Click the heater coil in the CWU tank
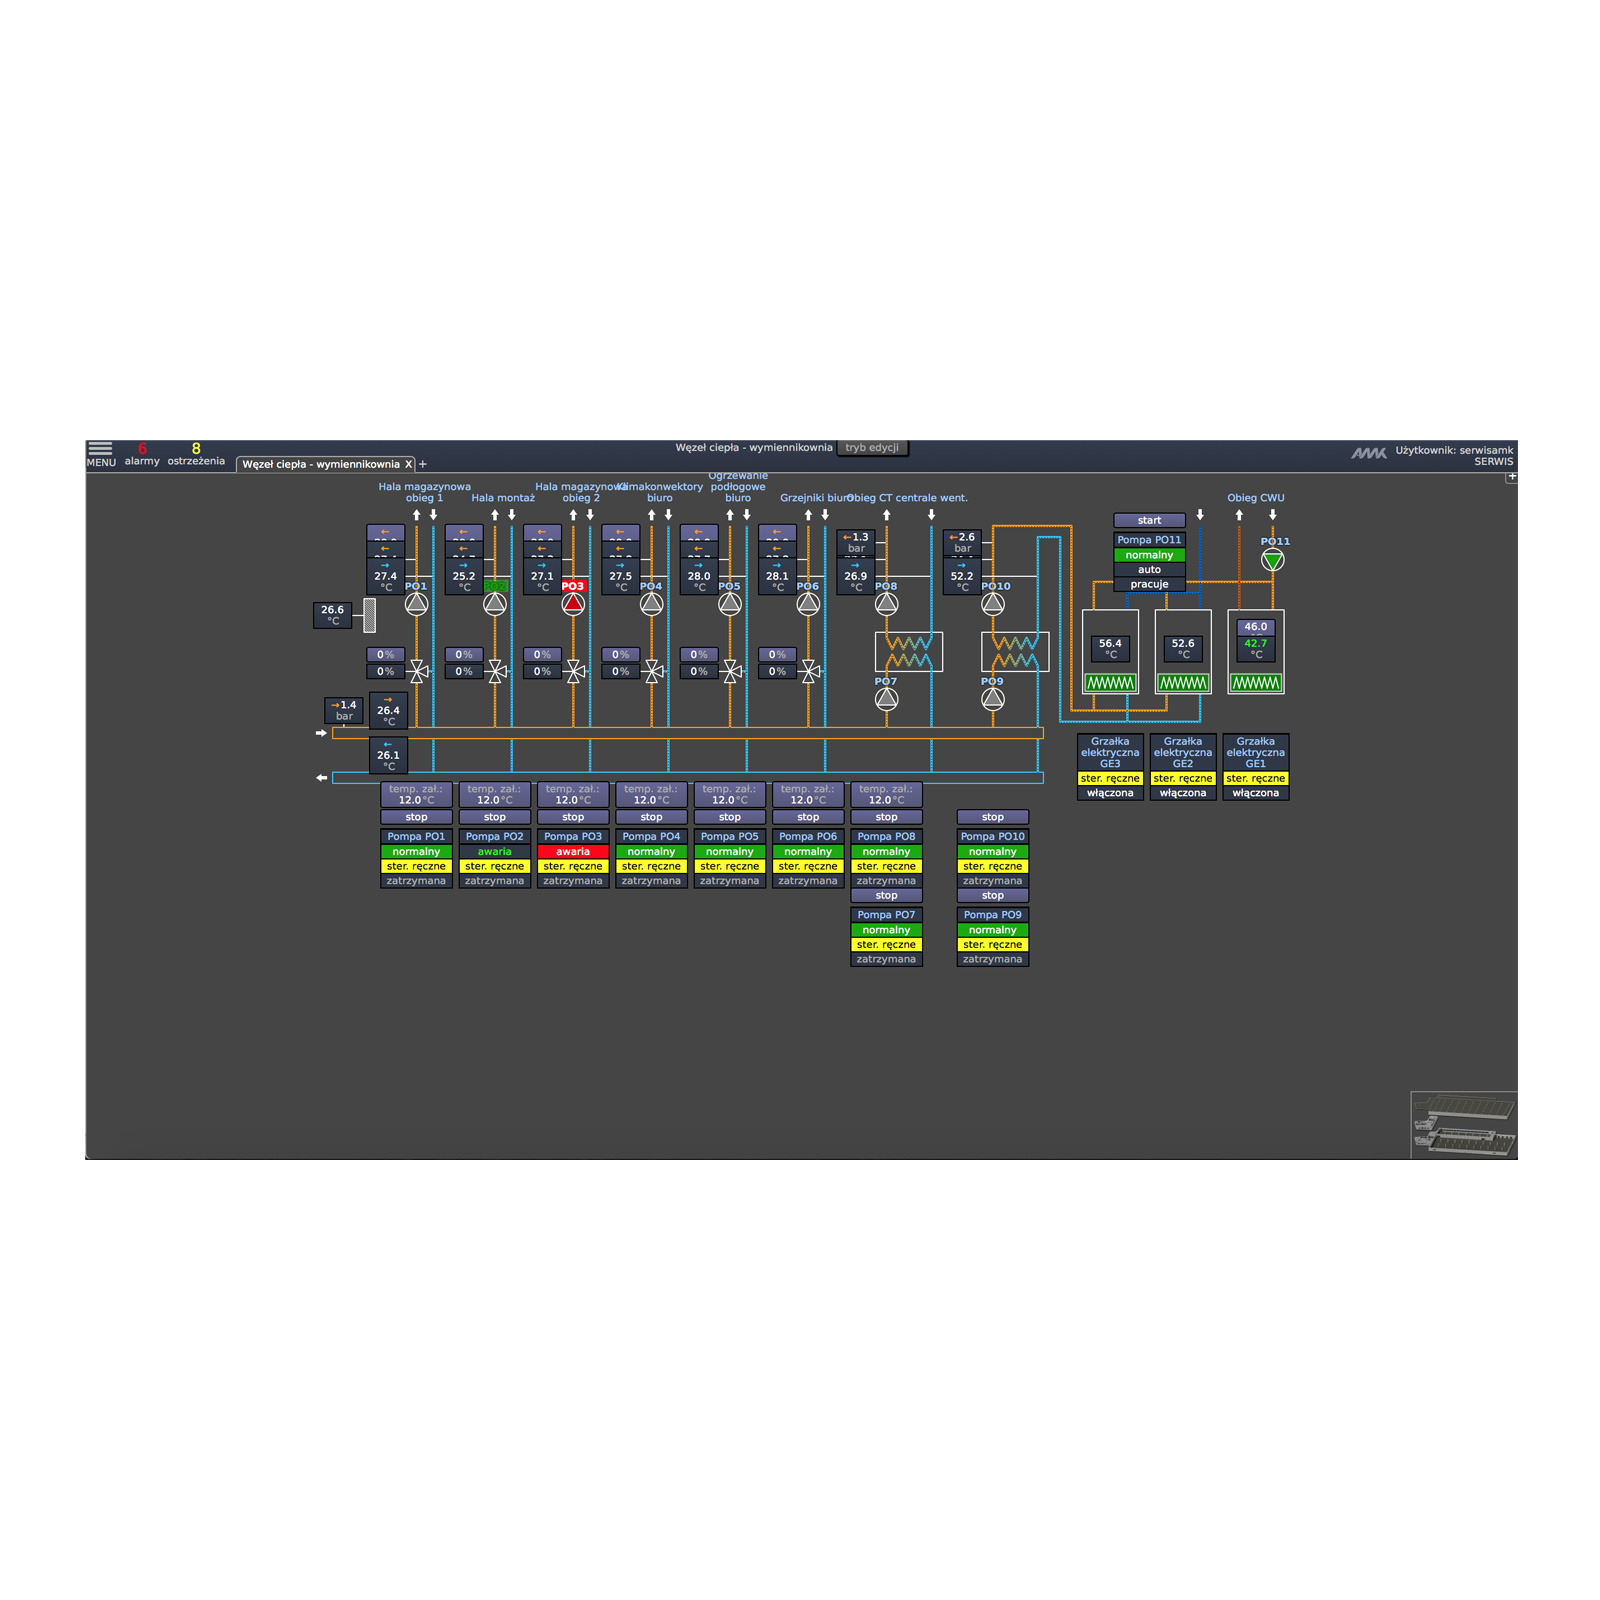This screenshot has height=1600, width=1600. 1256,683
